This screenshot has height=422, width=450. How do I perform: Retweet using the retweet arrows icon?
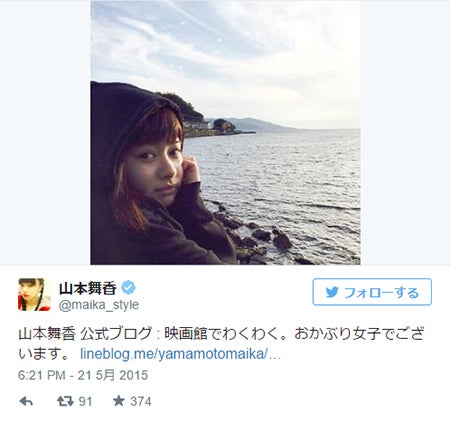65,401
